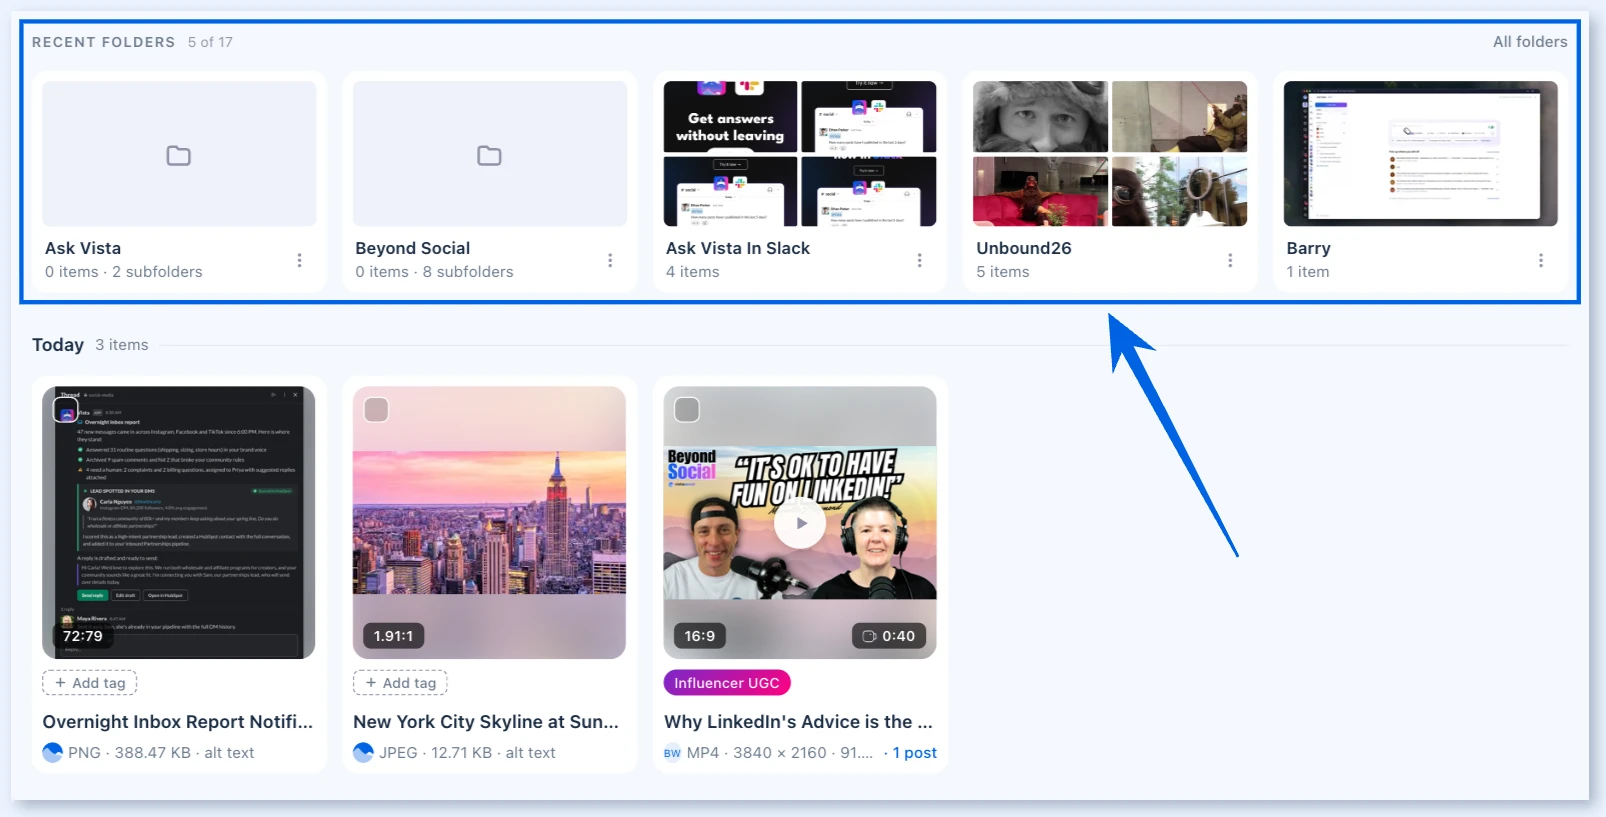Show options for the Ask Vista In Slack folder
The image size is (1606, 817).
click(x=919, y=260)
